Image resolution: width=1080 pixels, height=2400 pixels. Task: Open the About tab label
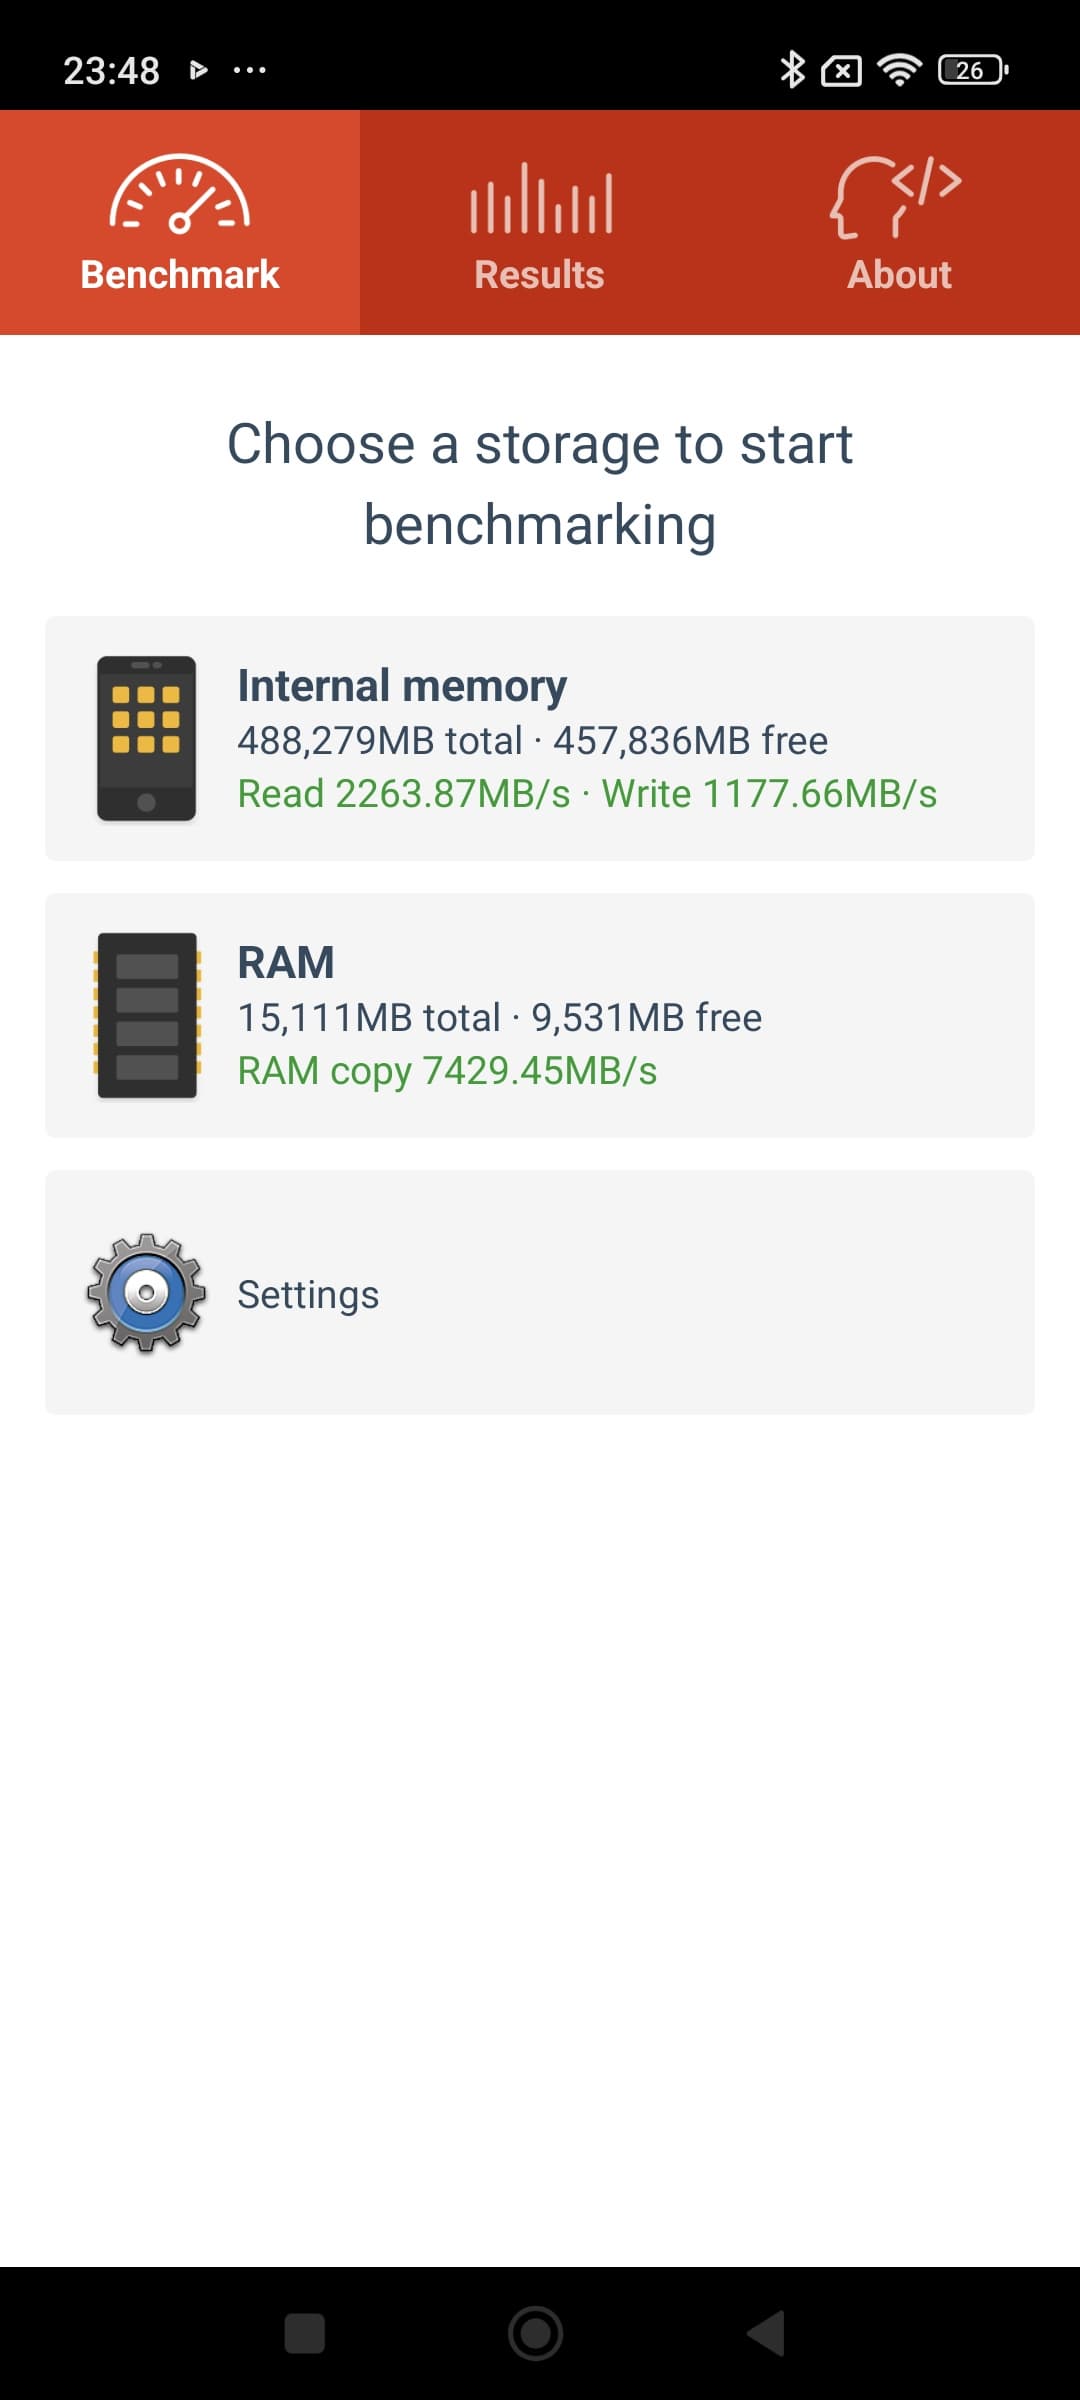click(x=899, y=275)
